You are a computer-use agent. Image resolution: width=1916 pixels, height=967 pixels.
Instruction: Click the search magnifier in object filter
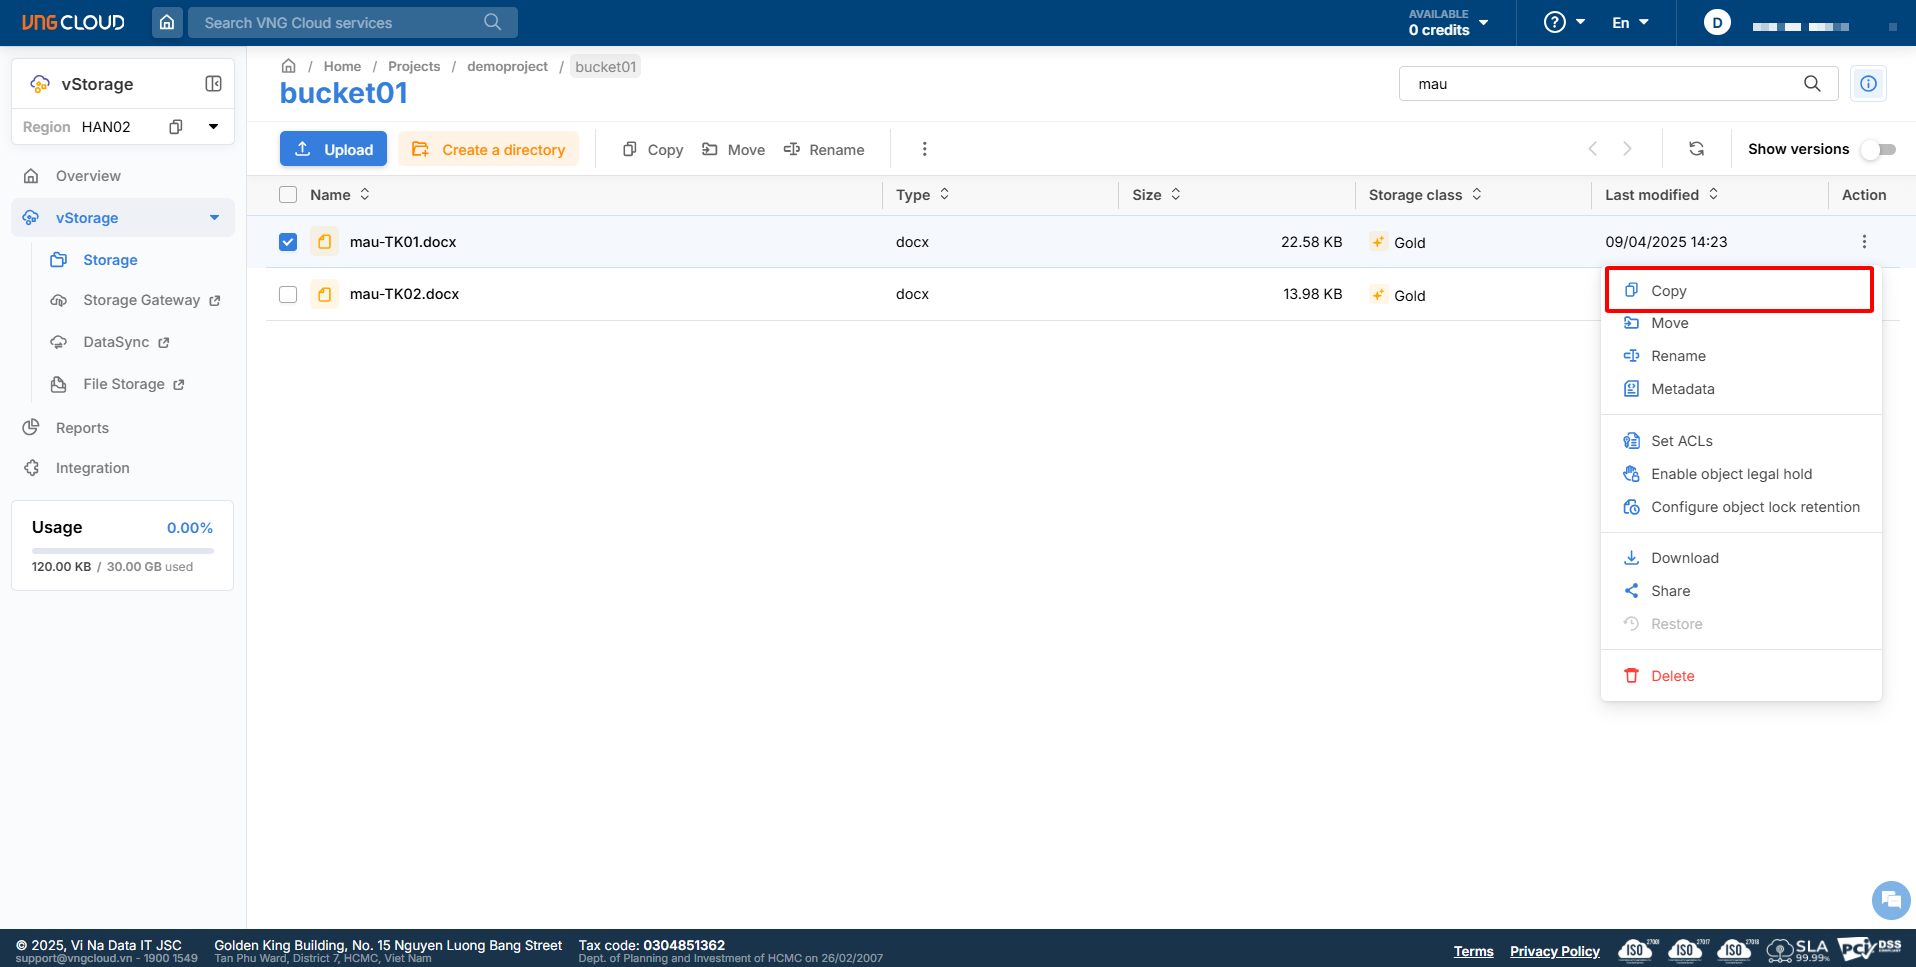[x=1812, y=84]
